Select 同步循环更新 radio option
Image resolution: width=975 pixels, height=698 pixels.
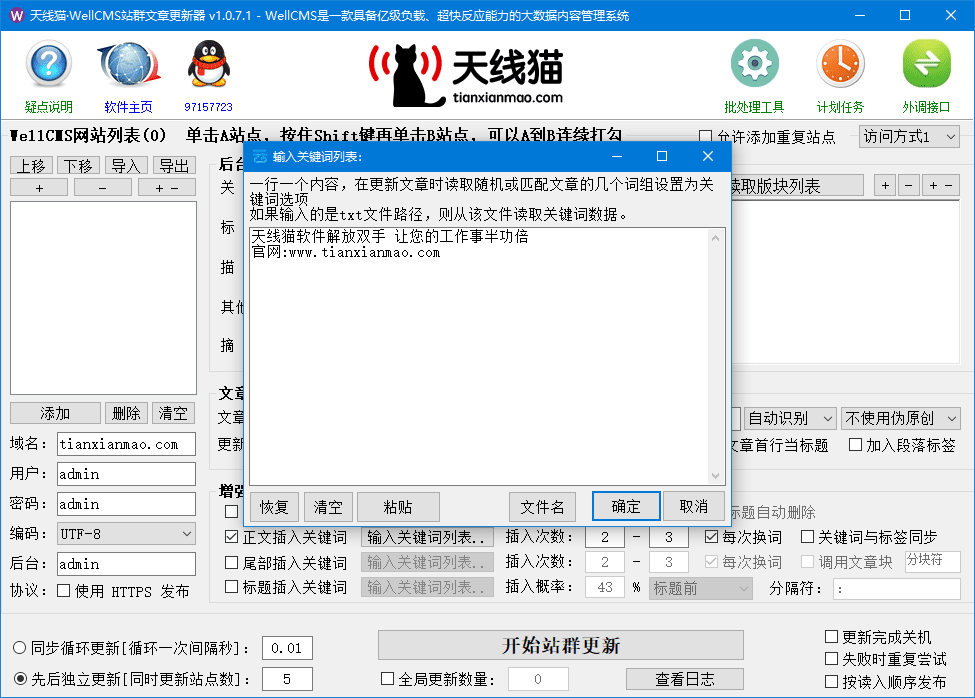click(20, 648)
